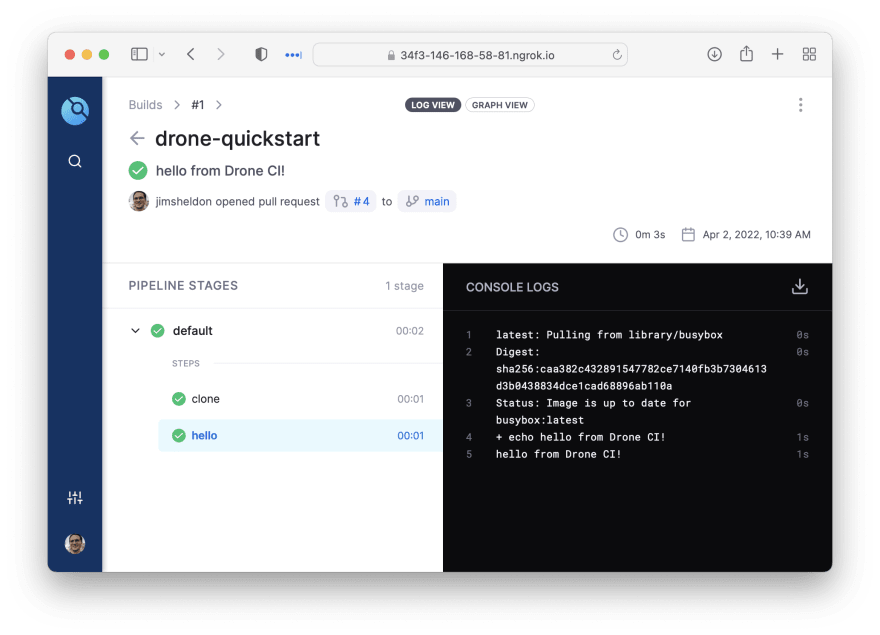Click the 'Digest:' log line
This screenshot has width=880, height=635.
coord(631,368)
